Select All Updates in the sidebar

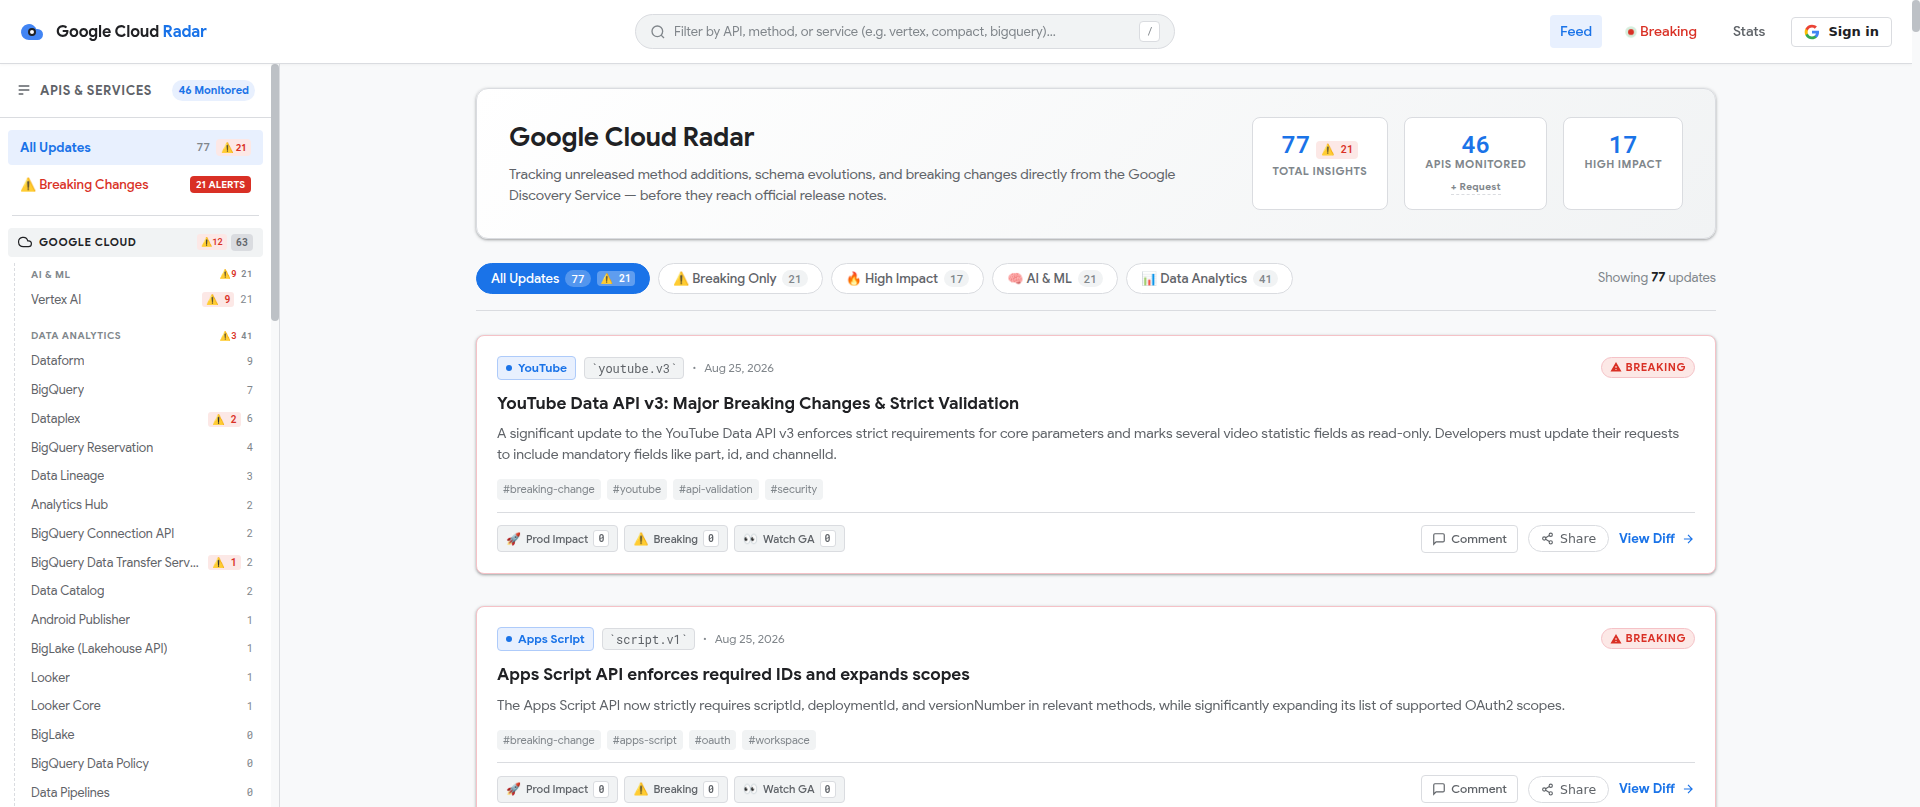(135, 148)
